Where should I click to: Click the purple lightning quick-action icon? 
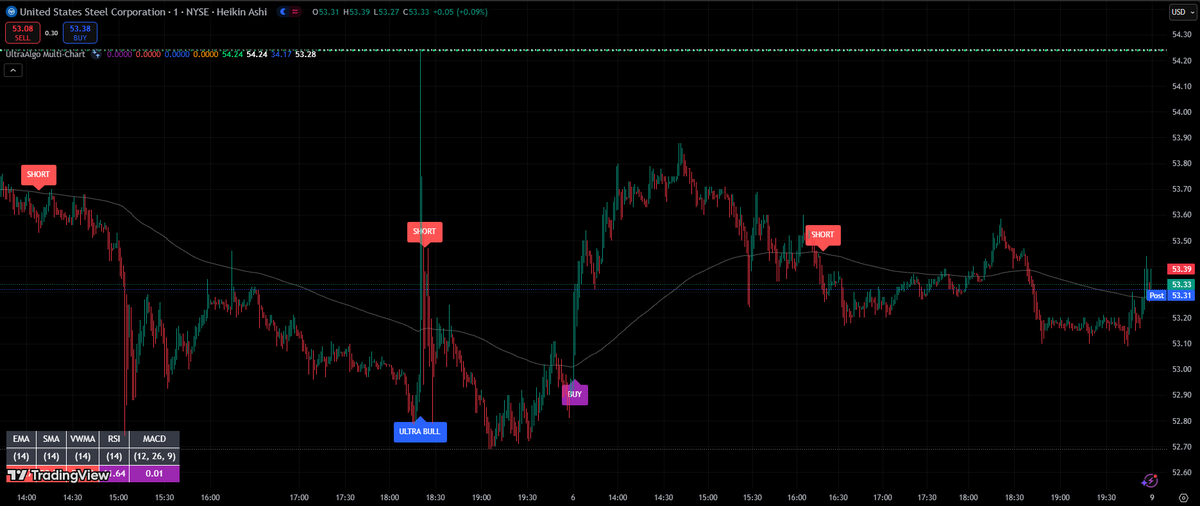click(1150, 481)
